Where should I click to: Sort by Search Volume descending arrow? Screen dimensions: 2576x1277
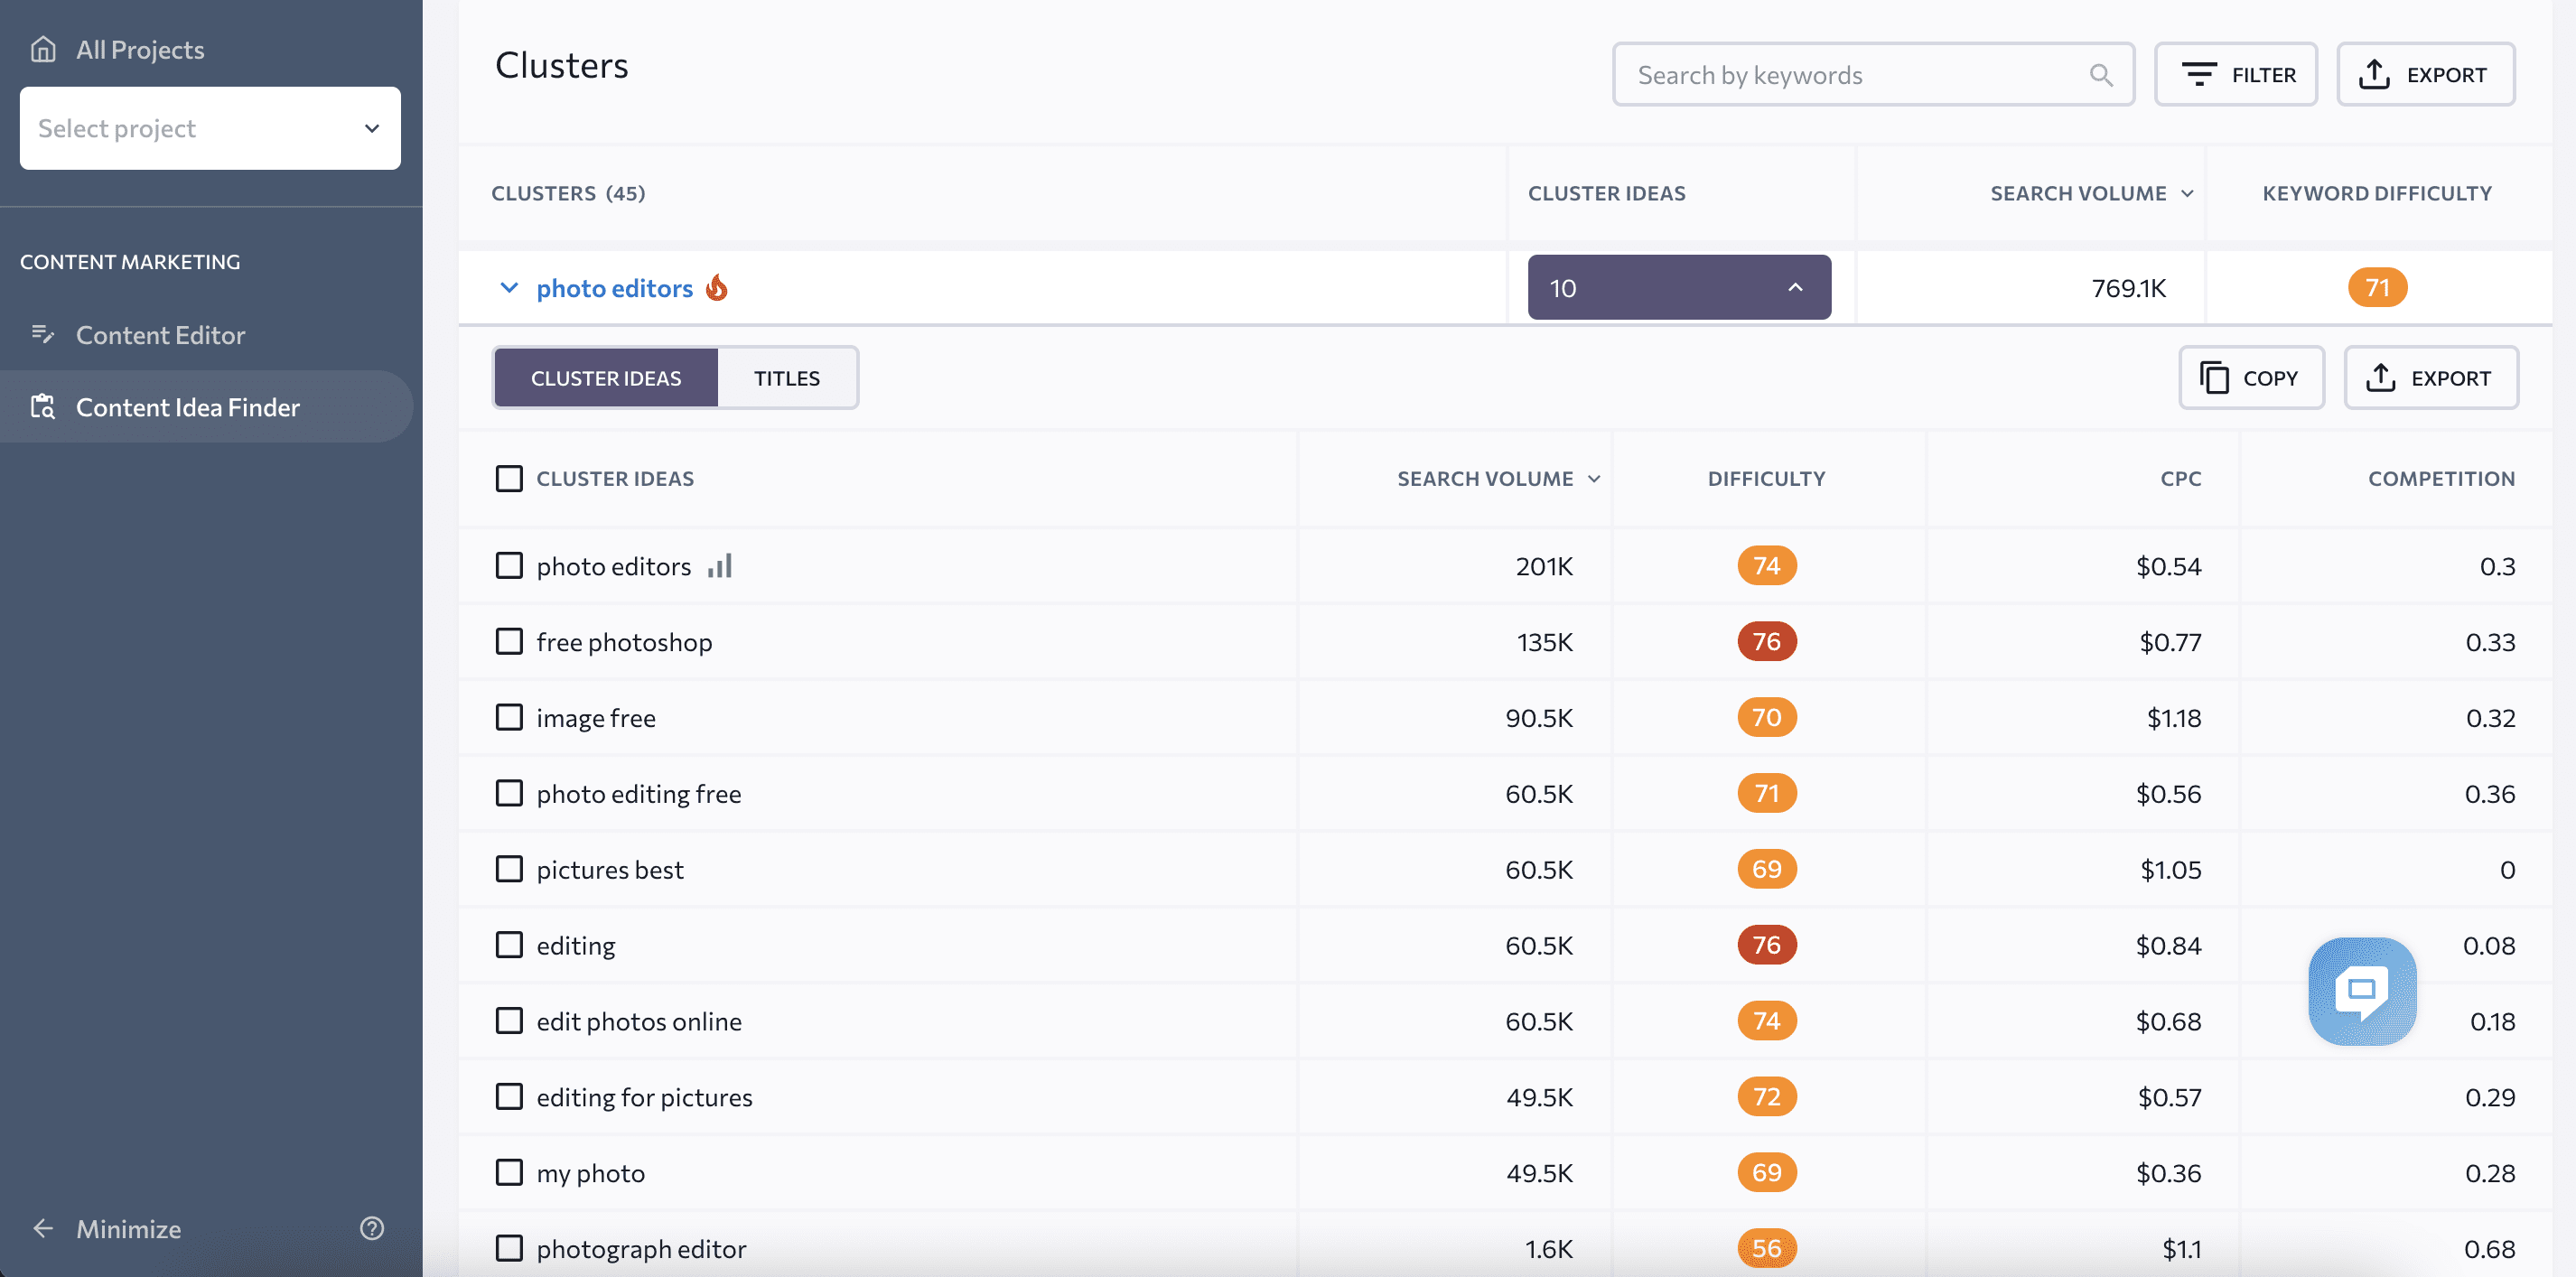(1595, 479)
